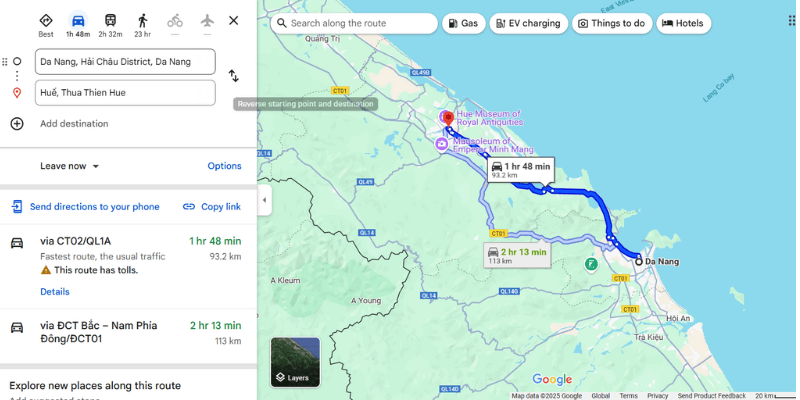Viewport: 800px width, 400px height.
Task: Click Send directions to your phone
Action: coord(85,207)
